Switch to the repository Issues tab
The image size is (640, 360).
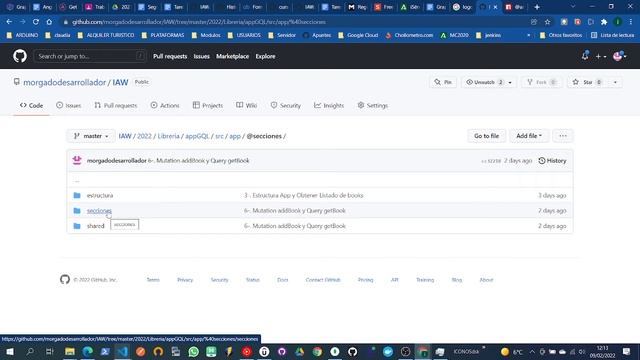point(69,105)
